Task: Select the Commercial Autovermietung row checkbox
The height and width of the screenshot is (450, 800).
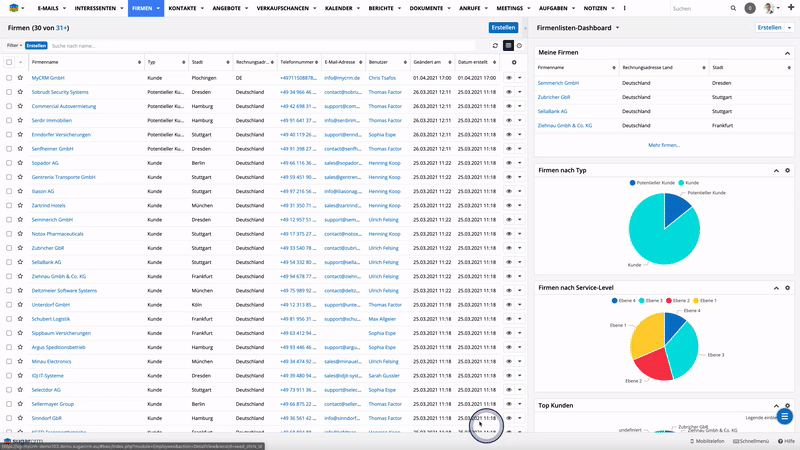Action: [9, 105]
